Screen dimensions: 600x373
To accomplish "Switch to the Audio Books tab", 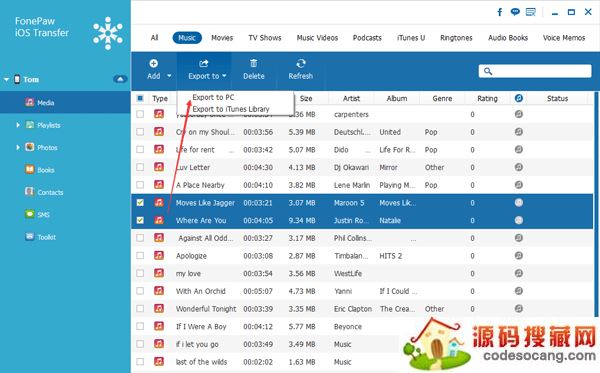I will [x=508, y=37].
